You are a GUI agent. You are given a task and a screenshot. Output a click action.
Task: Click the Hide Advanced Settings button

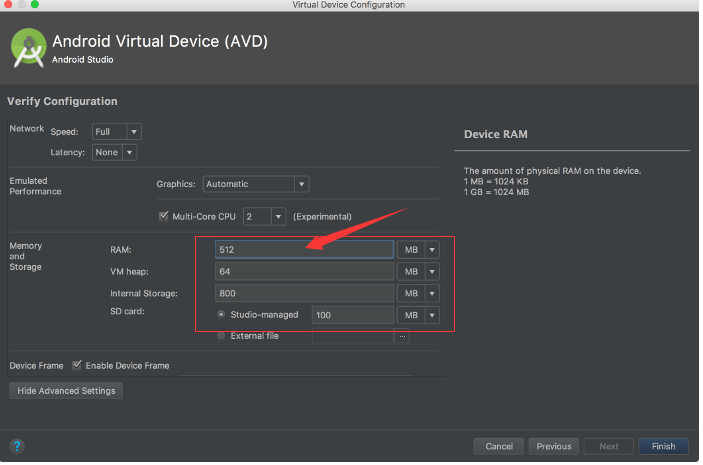66,391
